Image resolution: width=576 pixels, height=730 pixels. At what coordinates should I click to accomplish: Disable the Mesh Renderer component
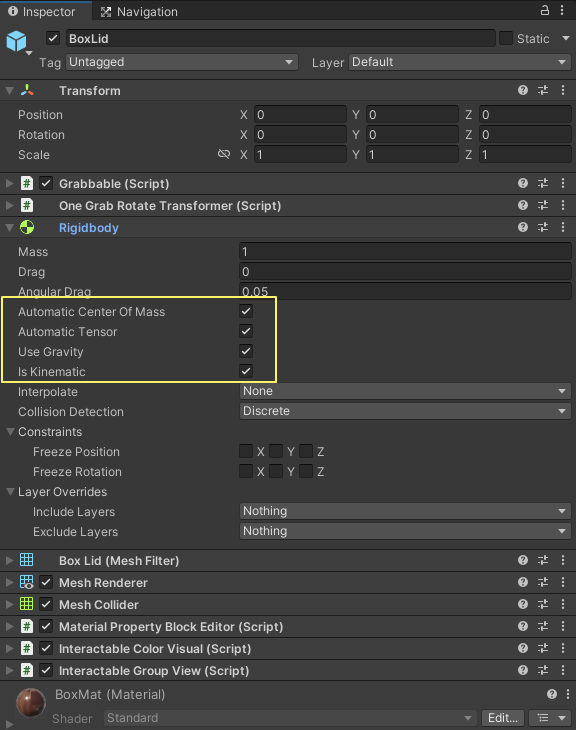(46, 582)
